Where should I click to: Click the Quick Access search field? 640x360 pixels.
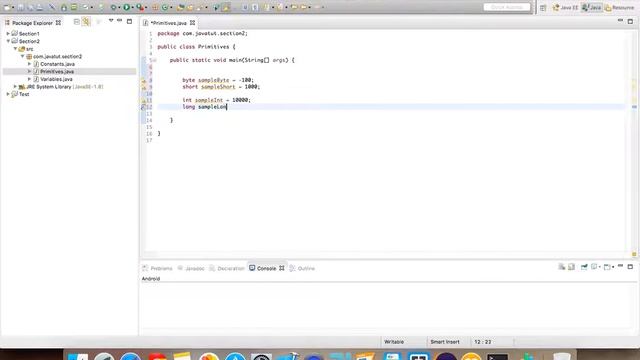point(507,7)
